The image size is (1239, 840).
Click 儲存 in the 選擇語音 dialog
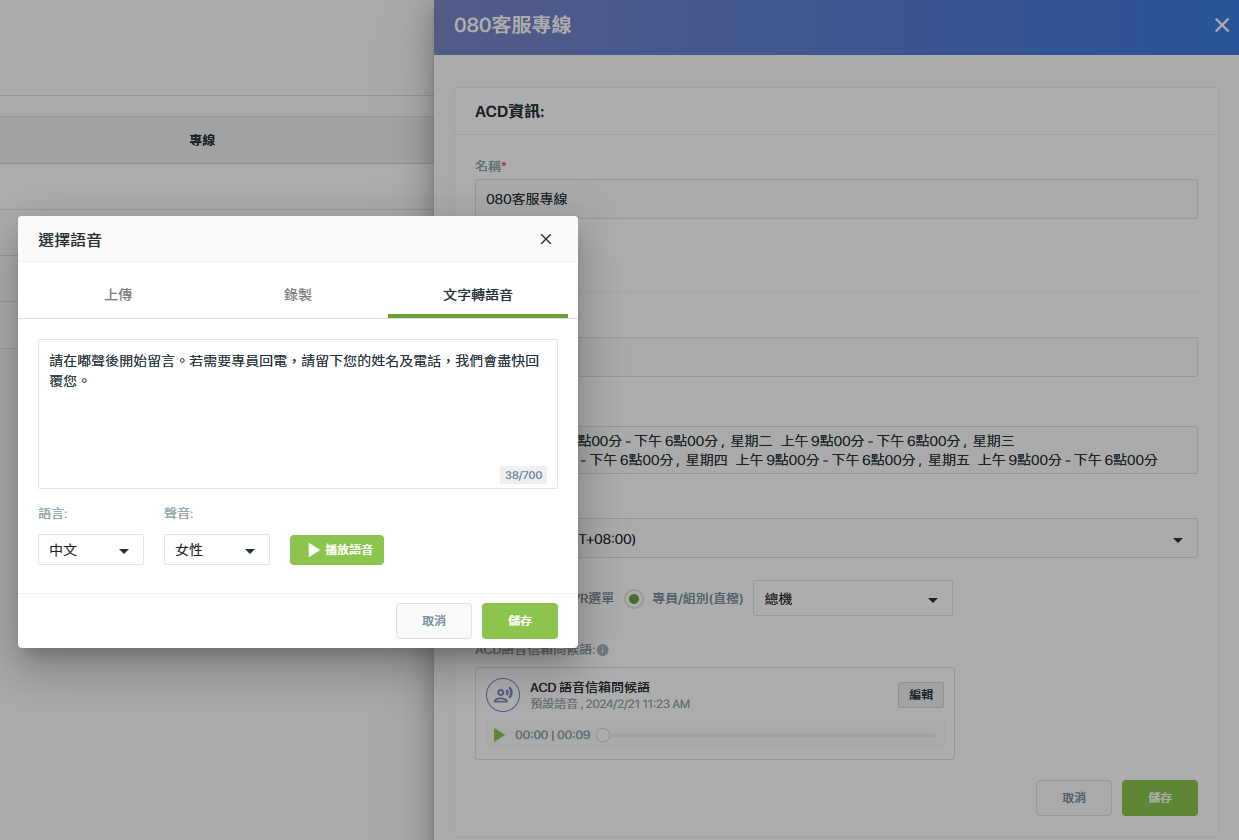point(520,621)
